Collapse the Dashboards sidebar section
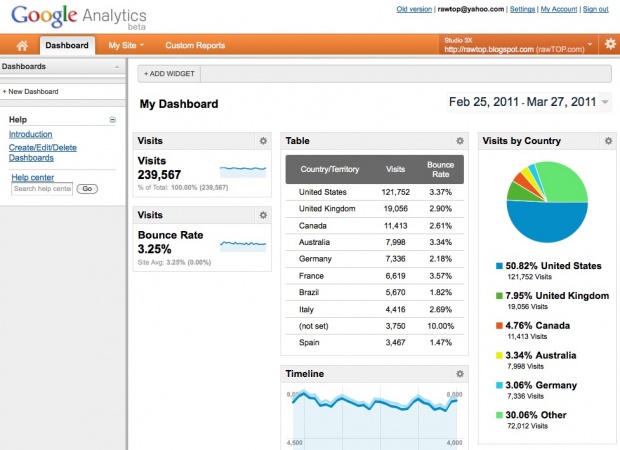Screen dimensions: 620x450 [117, 67]
